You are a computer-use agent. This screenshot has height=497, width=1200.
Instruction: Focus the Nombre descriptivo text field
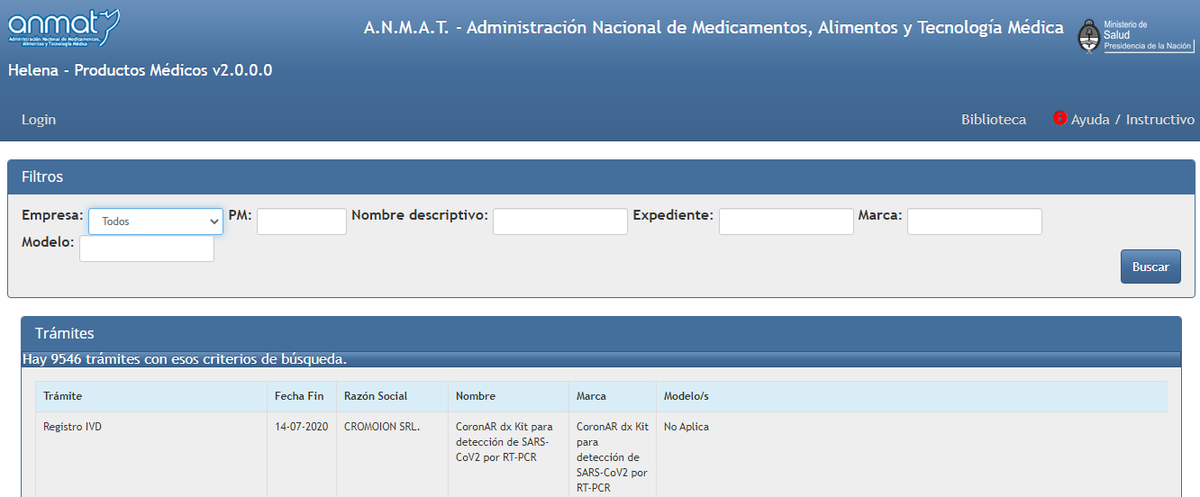[560, 221]
